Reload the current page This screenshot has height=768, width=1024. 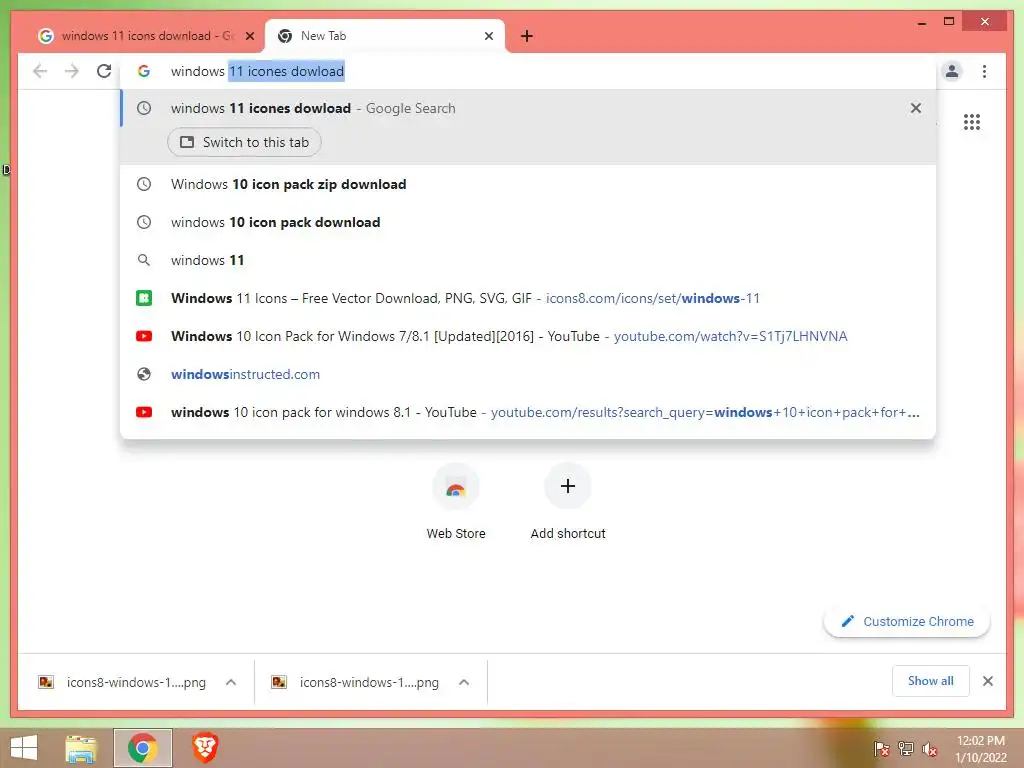[x=104, y=71]
